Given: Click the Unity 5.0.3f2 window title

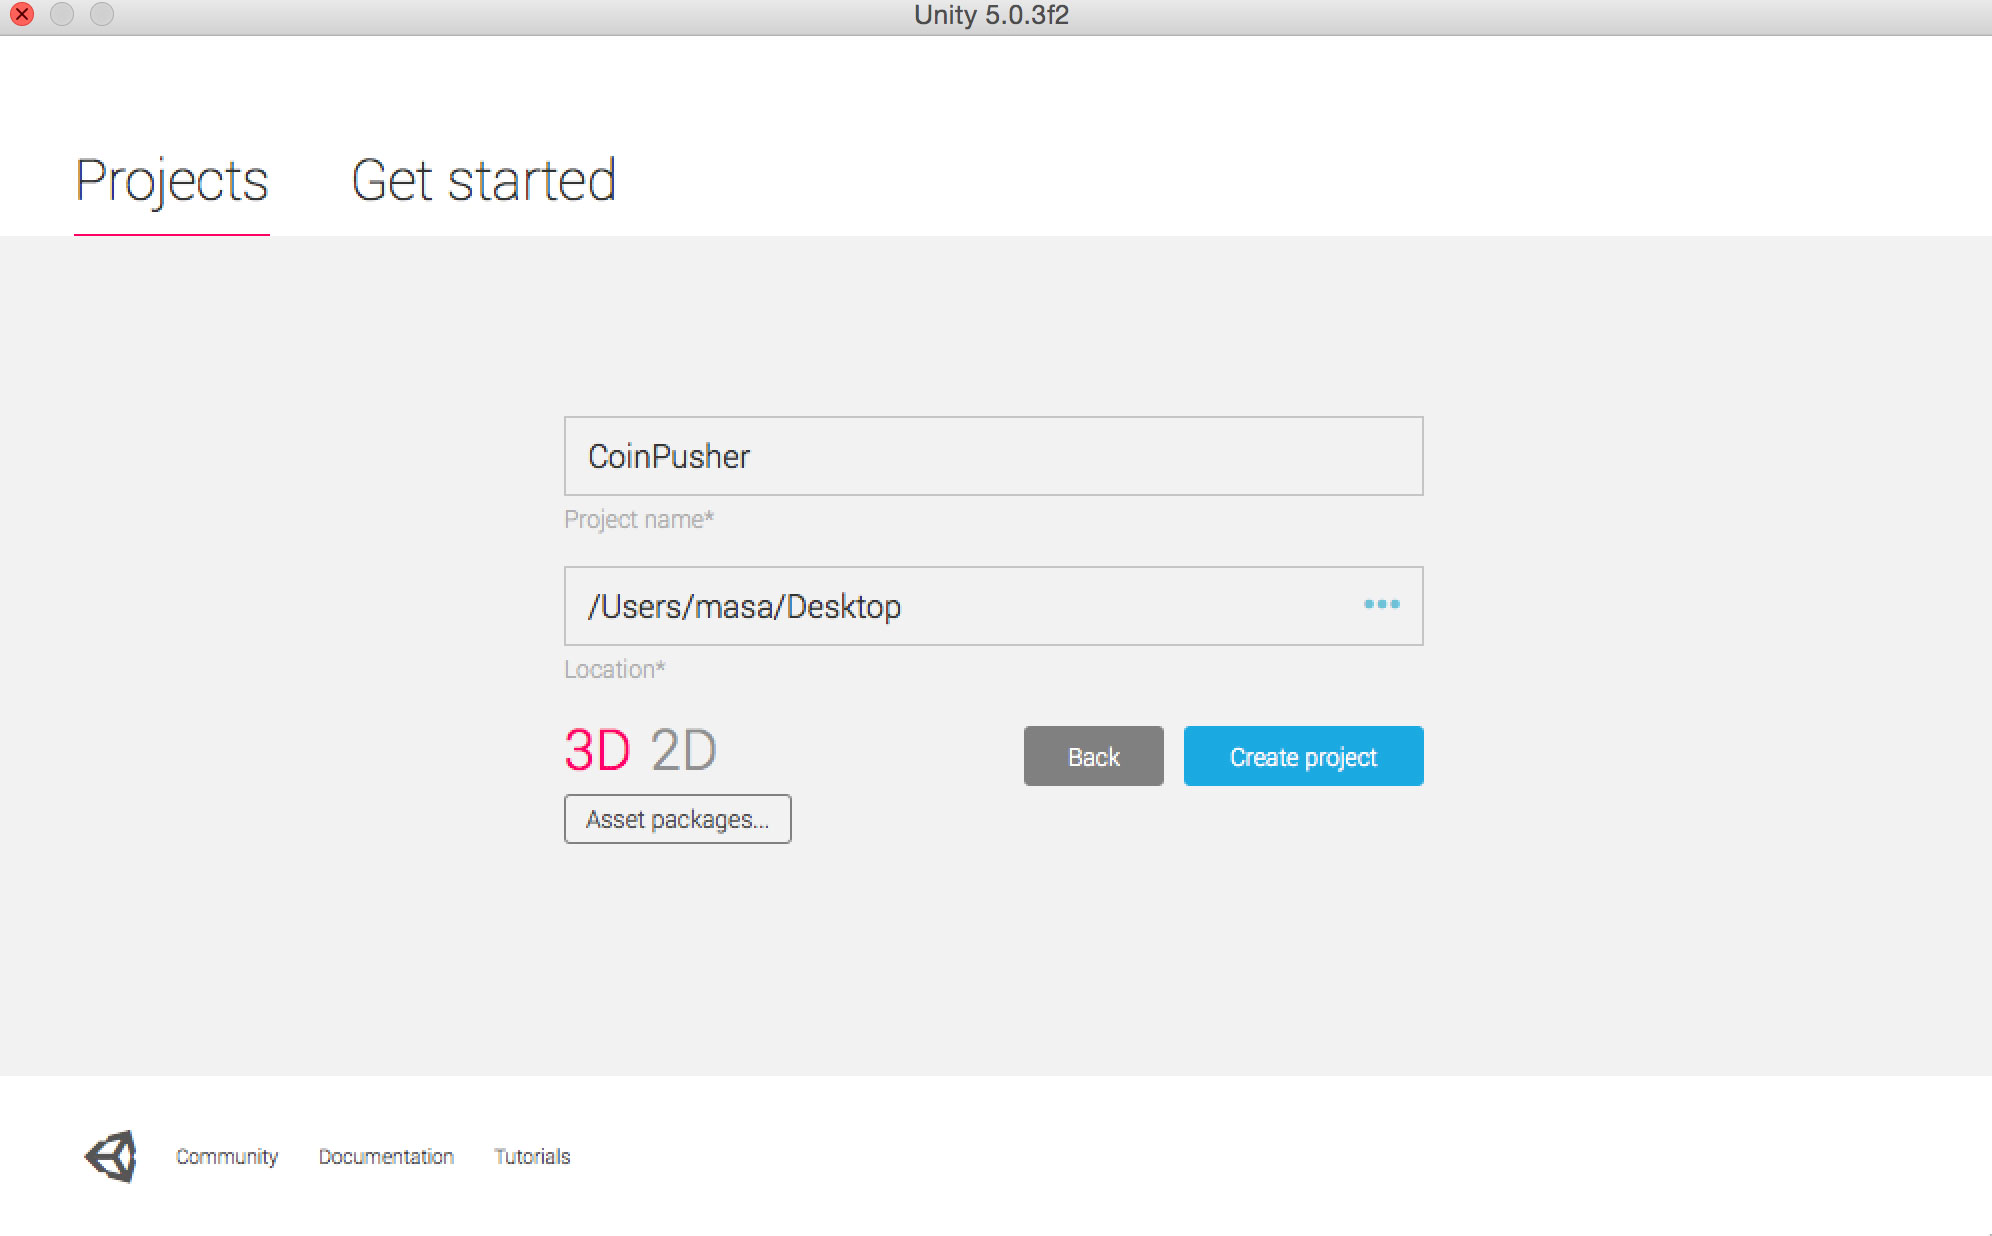Looking at the screenshot, I should (991, 16).
